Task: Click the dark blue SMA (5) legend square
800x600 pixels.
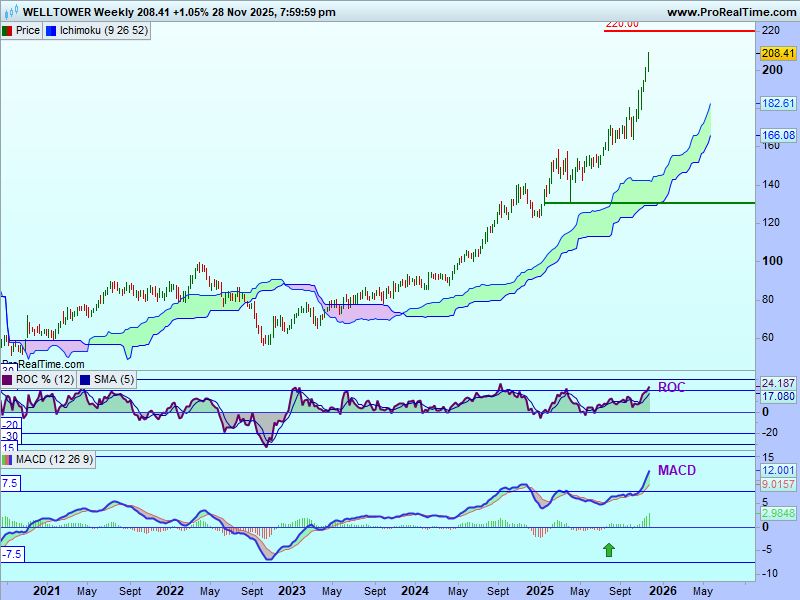Action: coord(84,380)
